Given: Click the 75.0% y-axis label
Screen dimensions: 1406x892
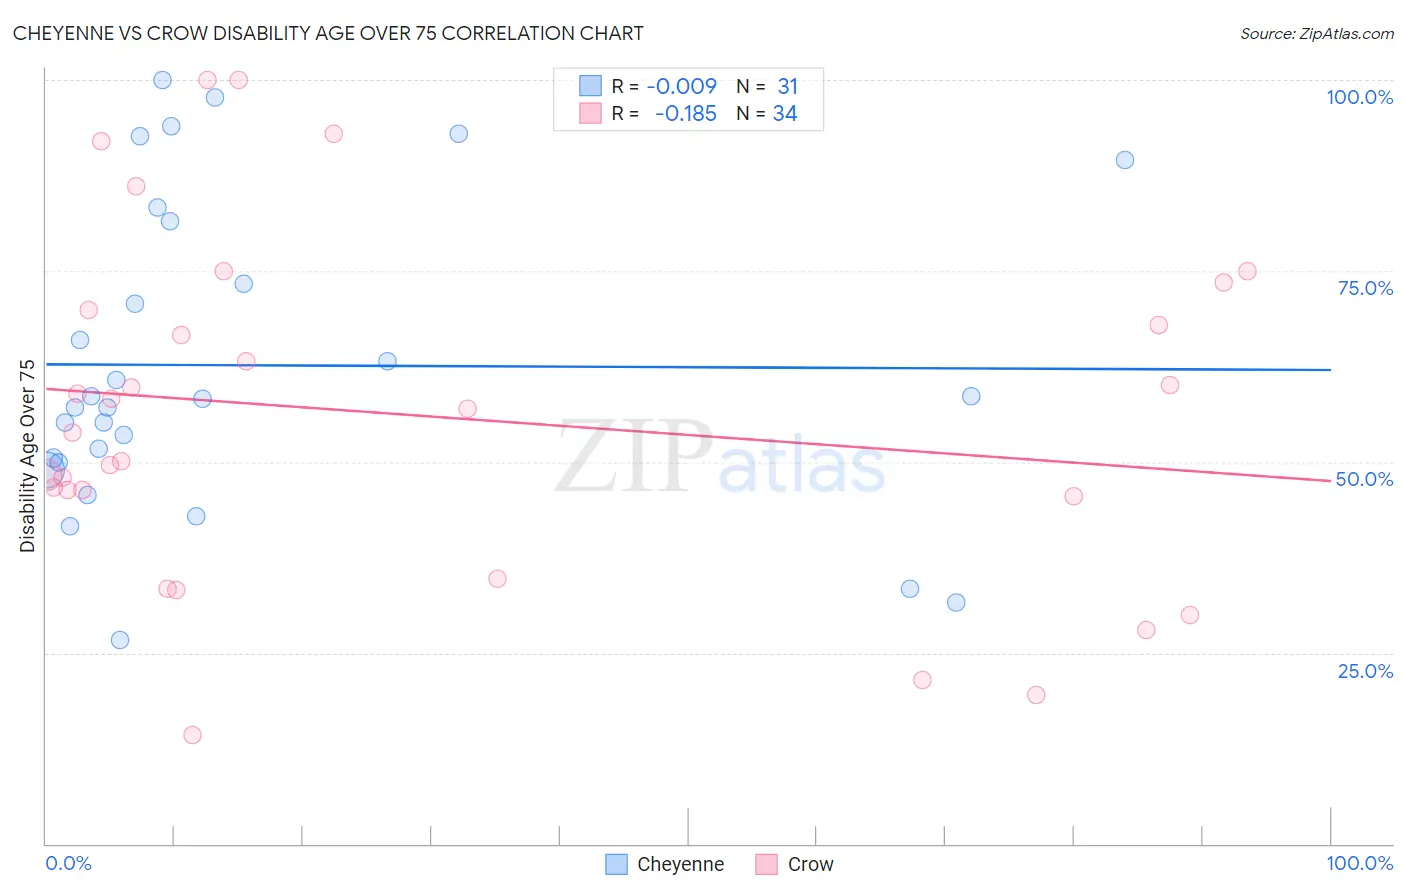Looking at the screenshot, I should pyautogui.click(x=1365, y=288).
